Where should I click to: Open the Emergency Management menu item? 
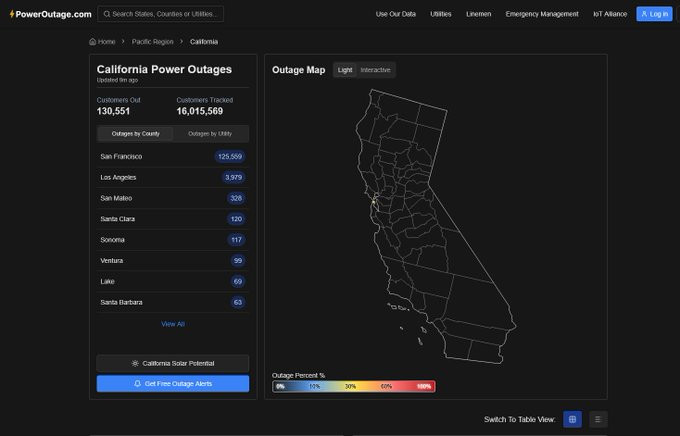click(542, 14)
